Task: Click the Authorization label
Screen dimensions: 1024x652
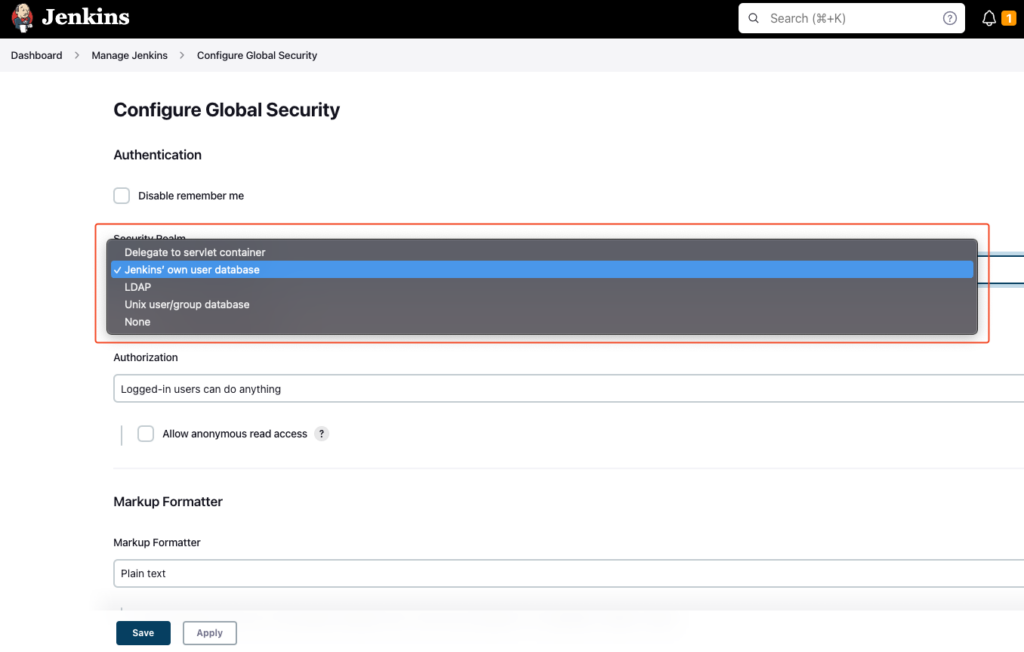Action: 146,357
